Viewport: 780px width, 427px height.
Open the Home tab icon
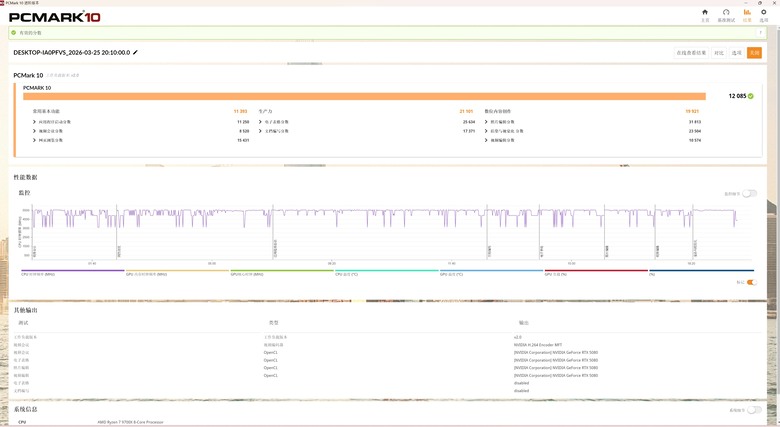click(704, 12)
